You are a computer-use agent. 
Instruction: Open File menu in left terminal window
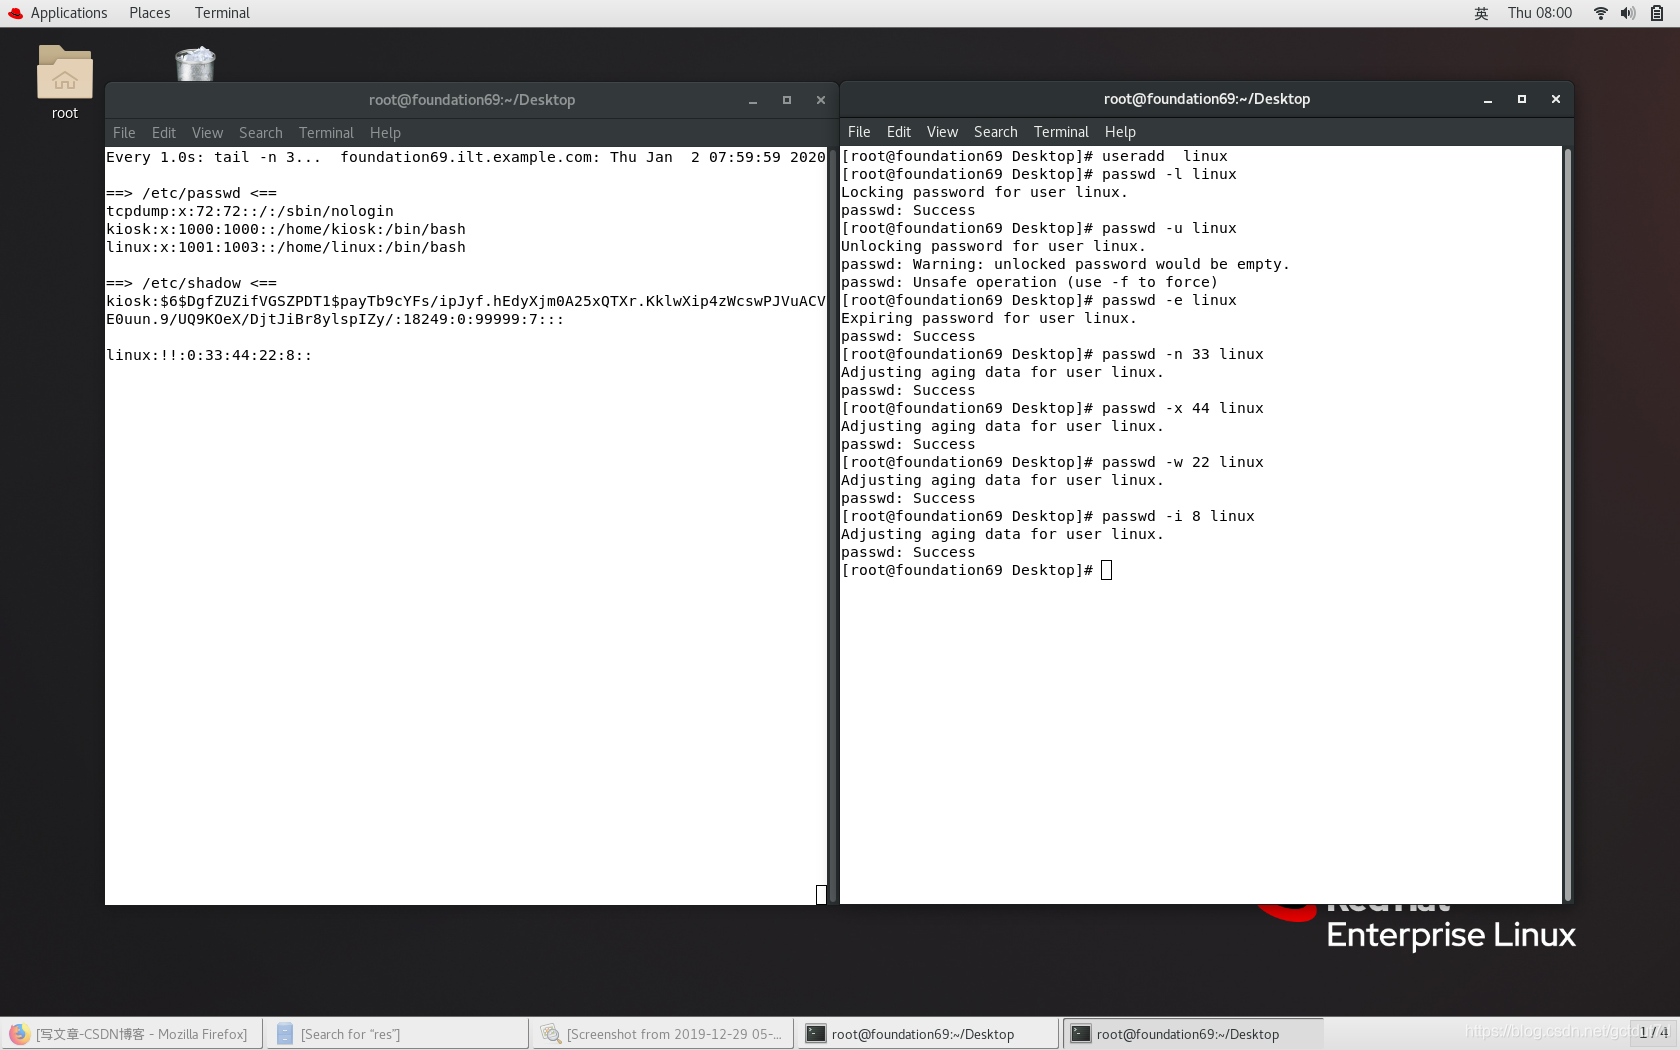124,133
